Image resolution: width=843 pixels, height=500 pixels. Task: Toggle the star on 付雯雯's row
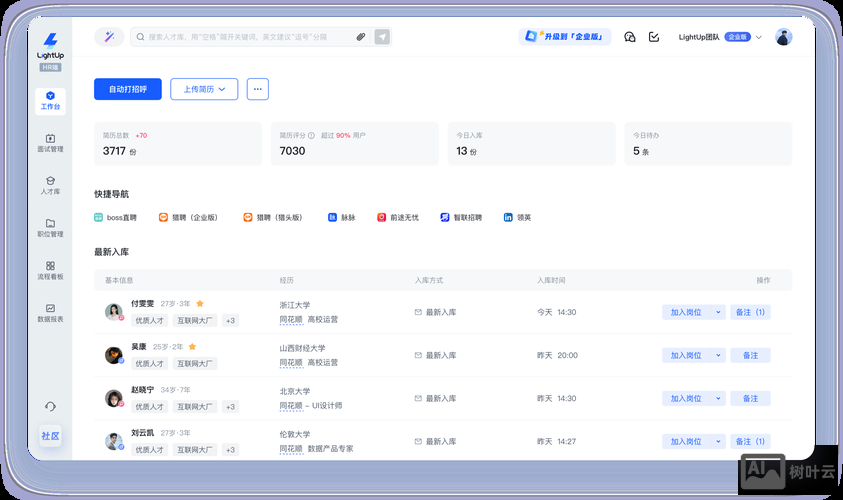coord(200,303)
